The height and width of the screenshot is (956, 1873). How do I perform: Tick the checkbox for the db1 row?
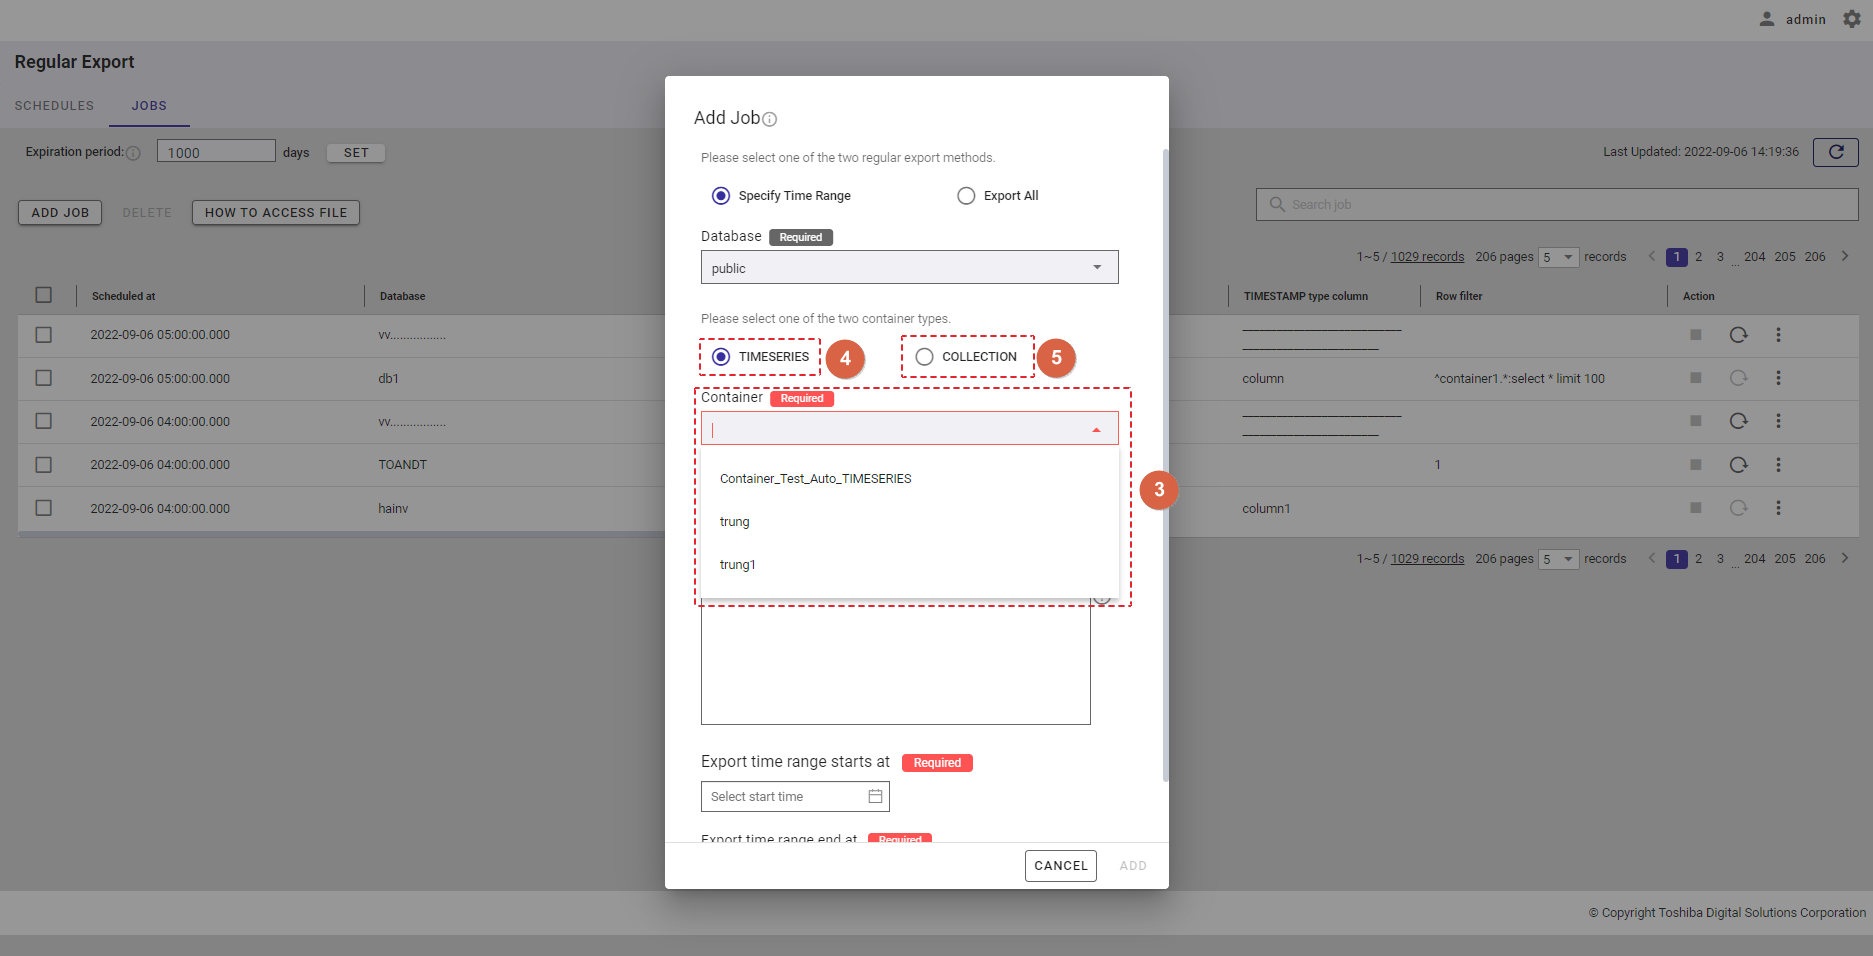(x=44, y=378)
